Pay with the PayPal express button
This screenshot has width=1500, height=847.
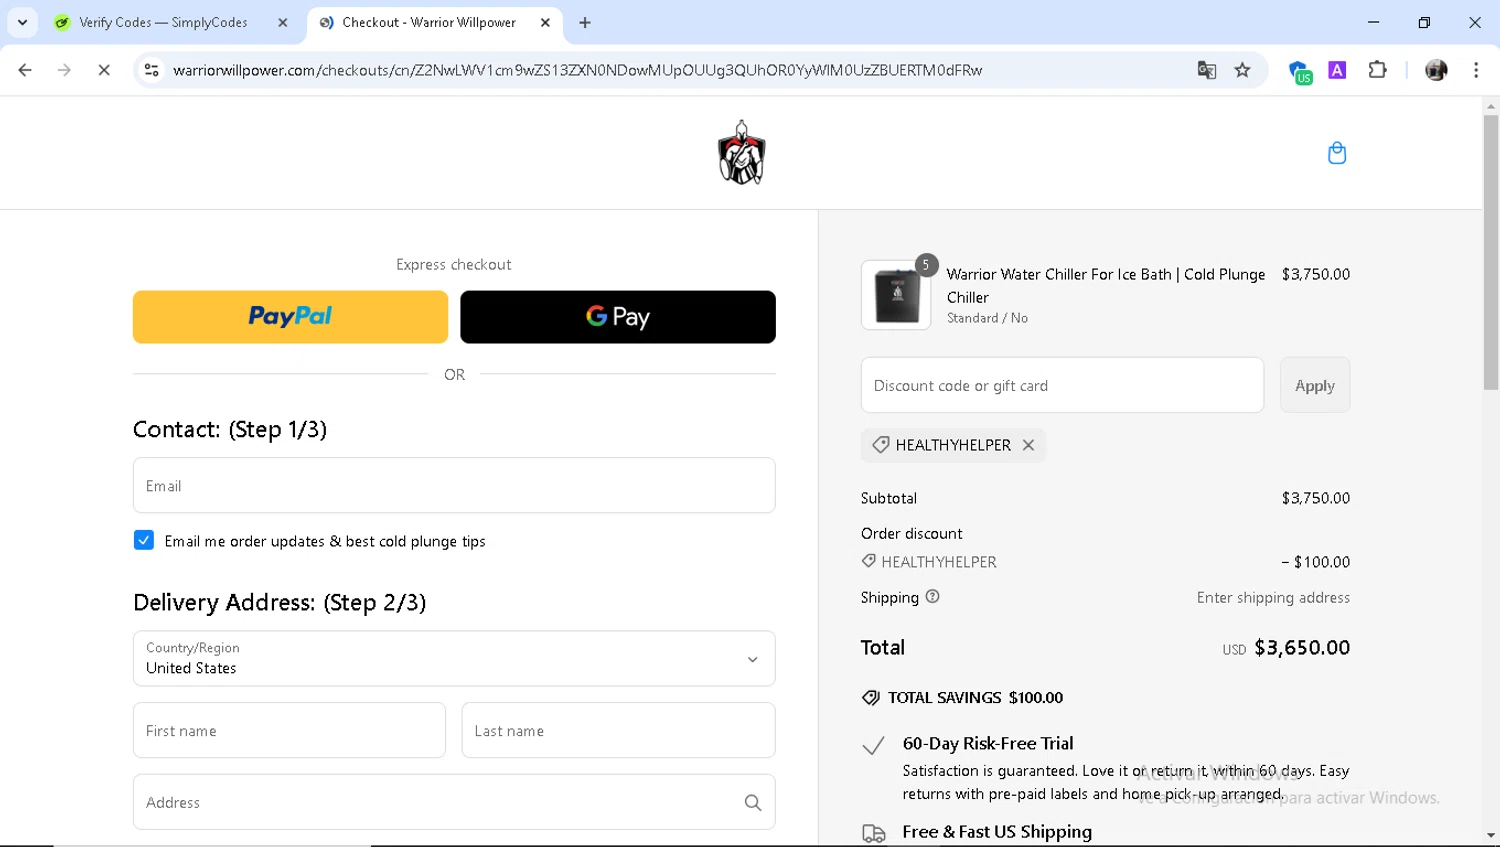point(290,317)
